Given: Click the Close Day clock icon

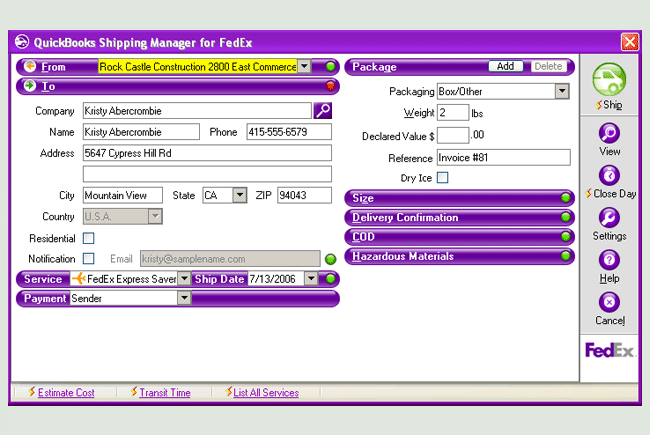Looking at the screenshot, I should 609,175.
